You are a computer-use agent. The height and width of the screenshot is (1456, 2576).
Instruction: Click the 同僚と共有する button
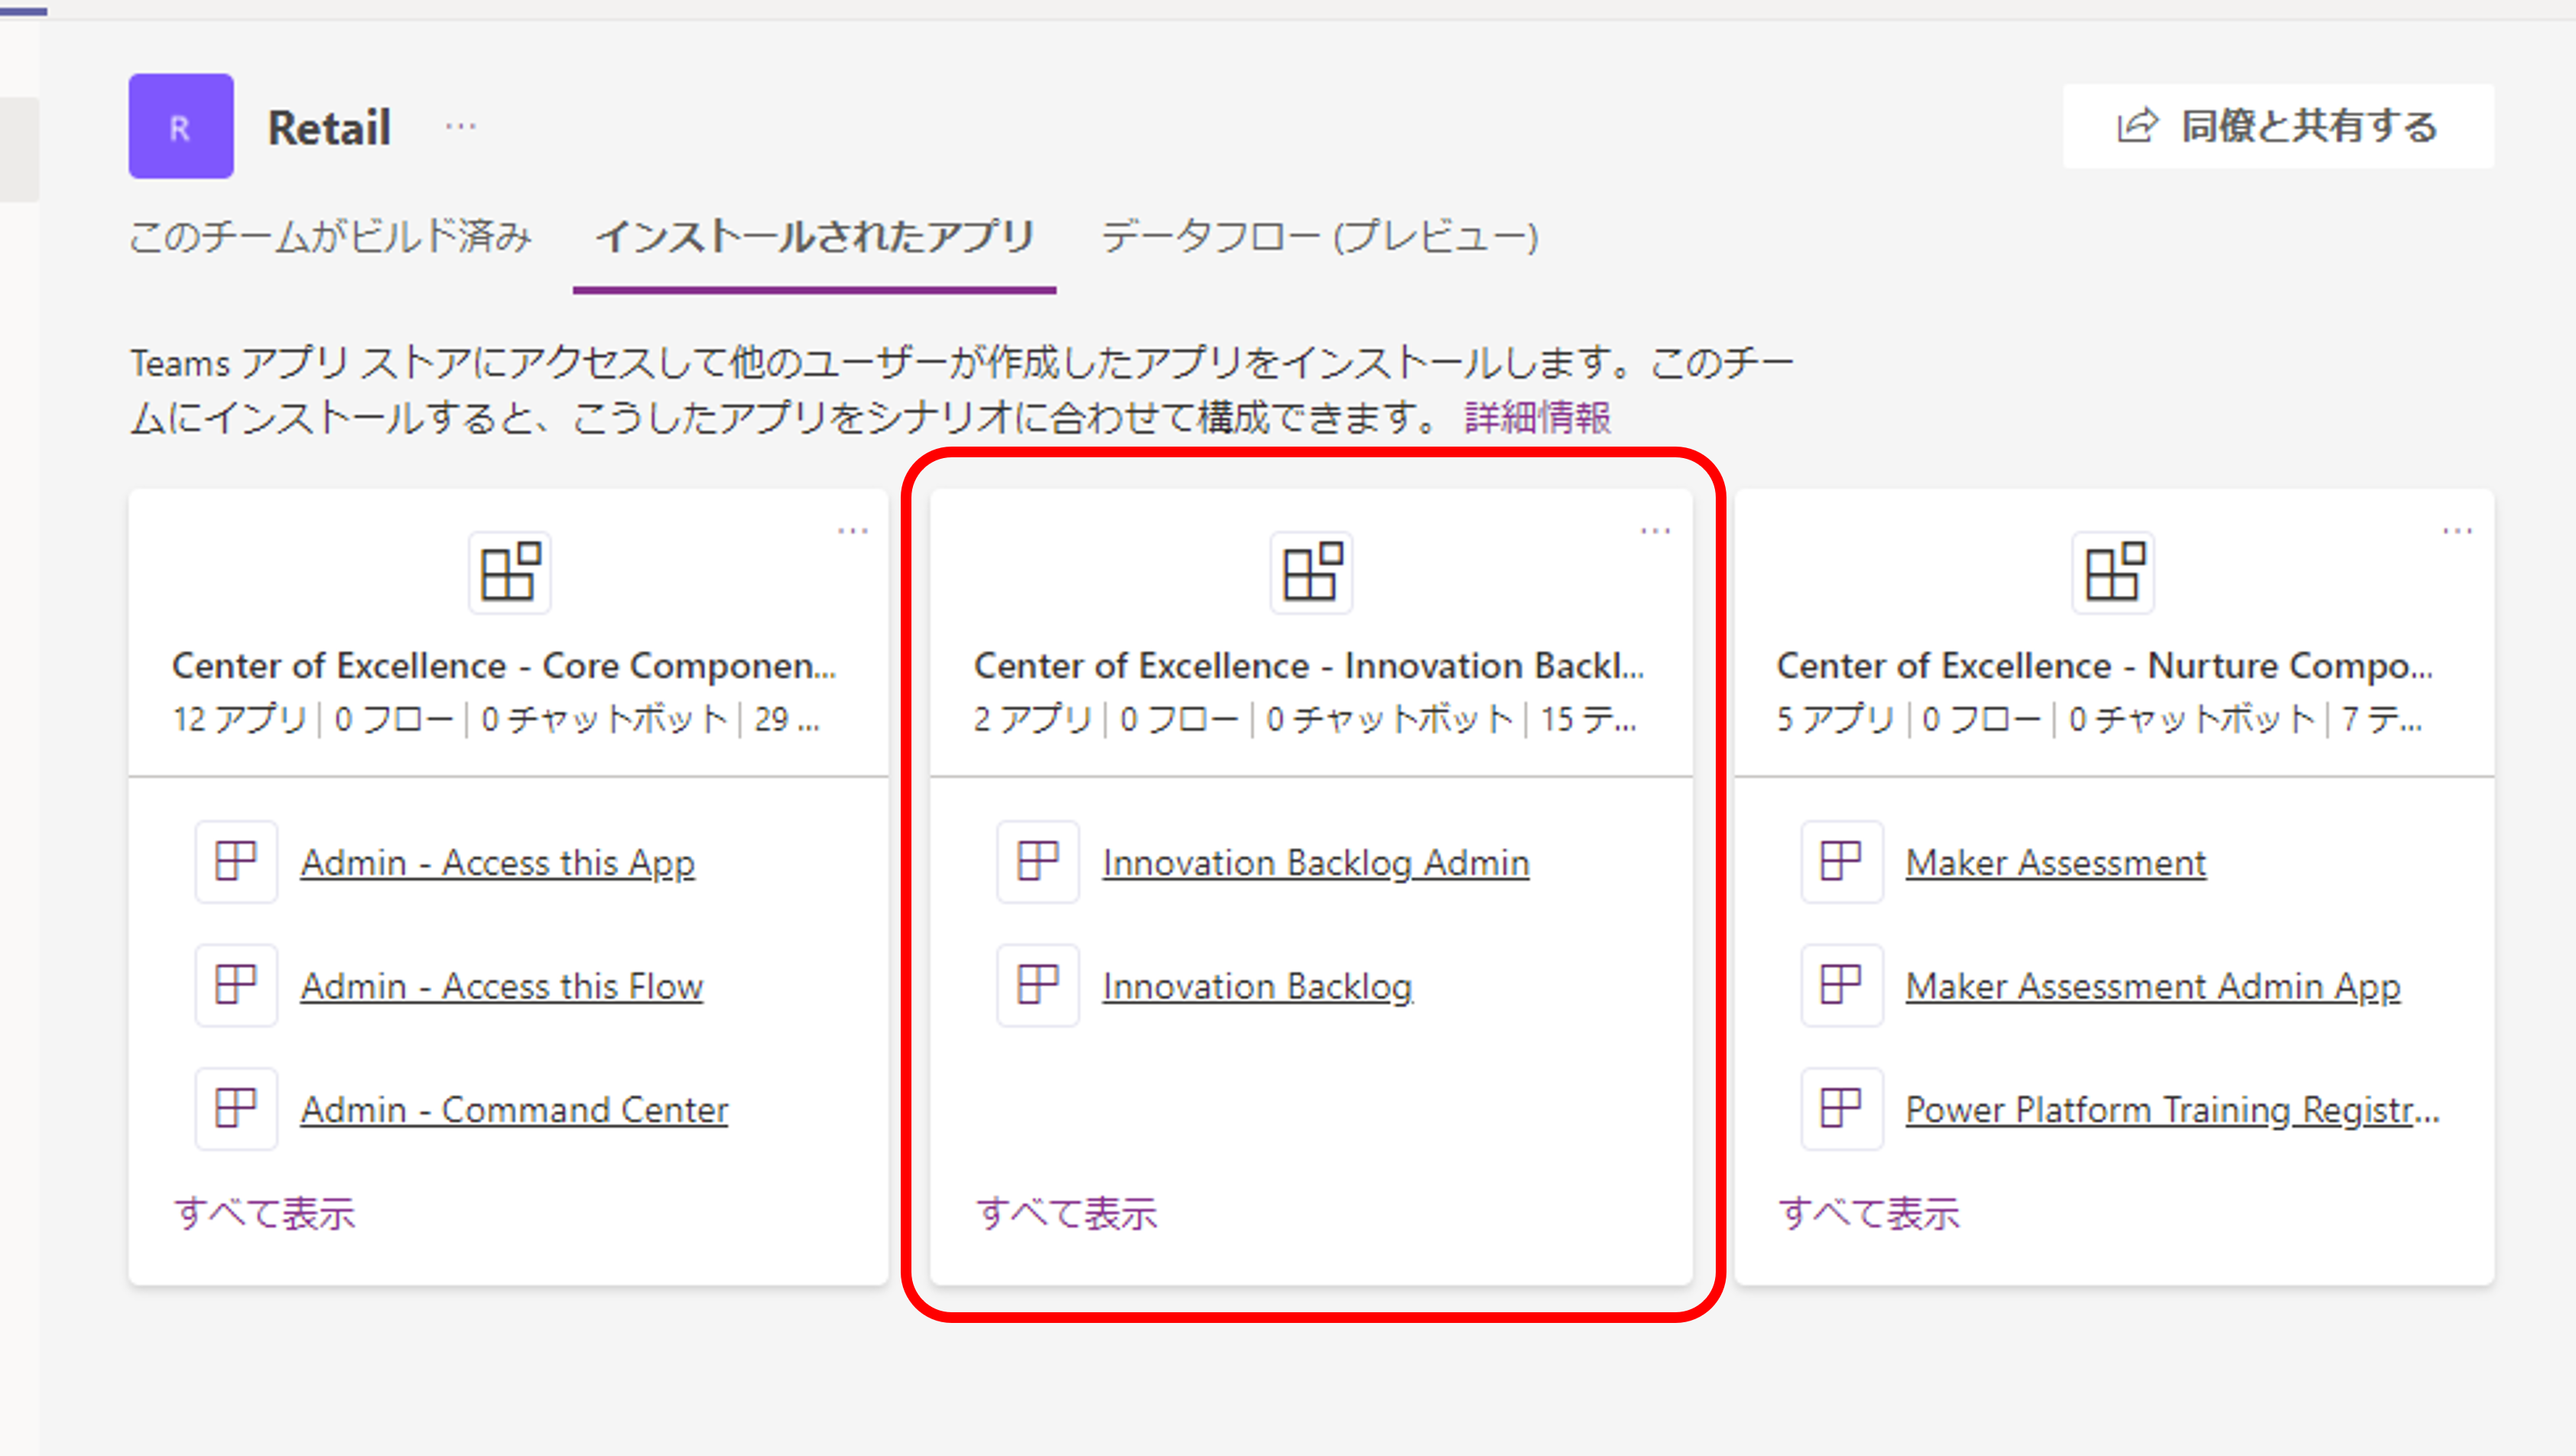click(x=2278, y=126)
